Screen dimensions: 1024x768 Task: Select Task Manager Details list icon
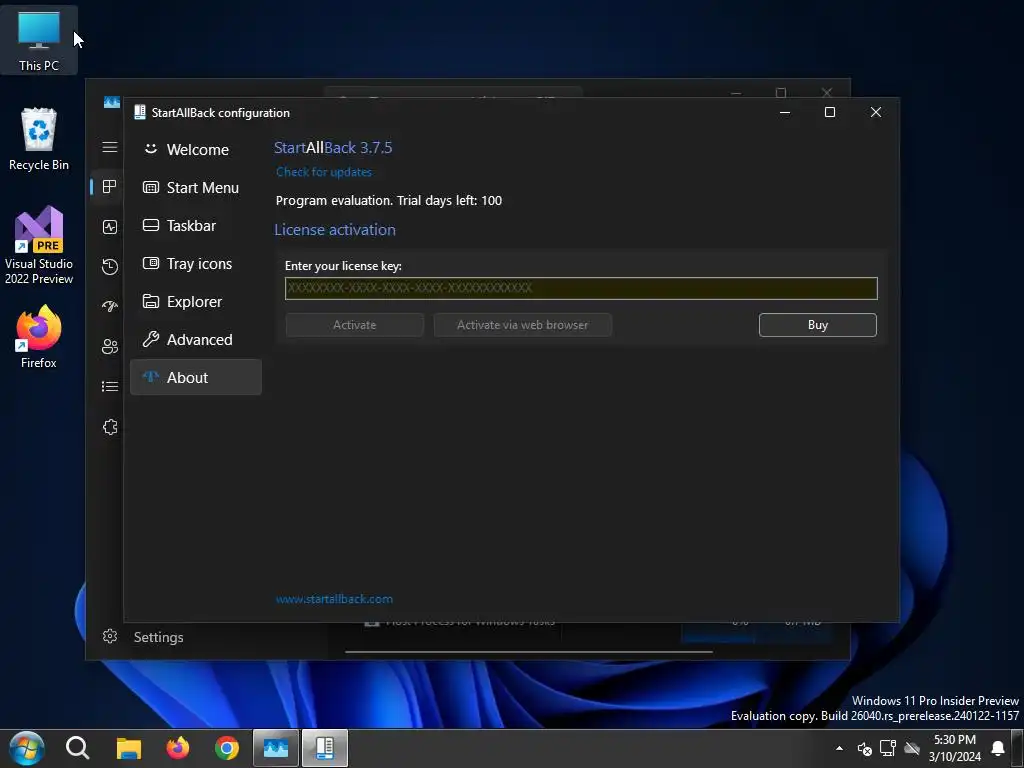110,387
